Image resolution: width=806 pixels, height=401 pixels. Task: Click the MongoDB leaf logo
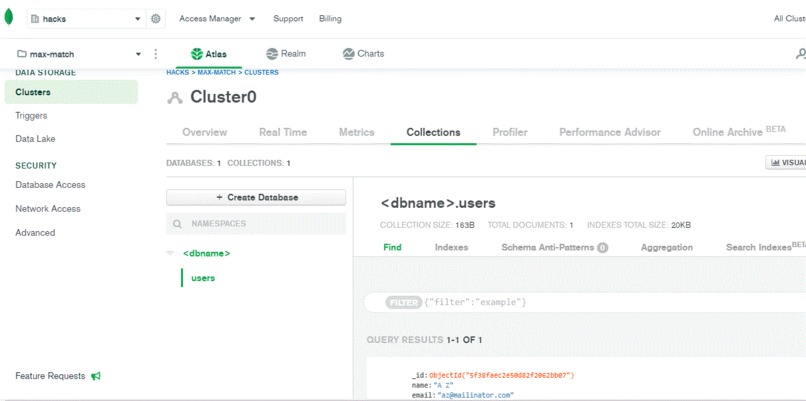tap(8, 17)
